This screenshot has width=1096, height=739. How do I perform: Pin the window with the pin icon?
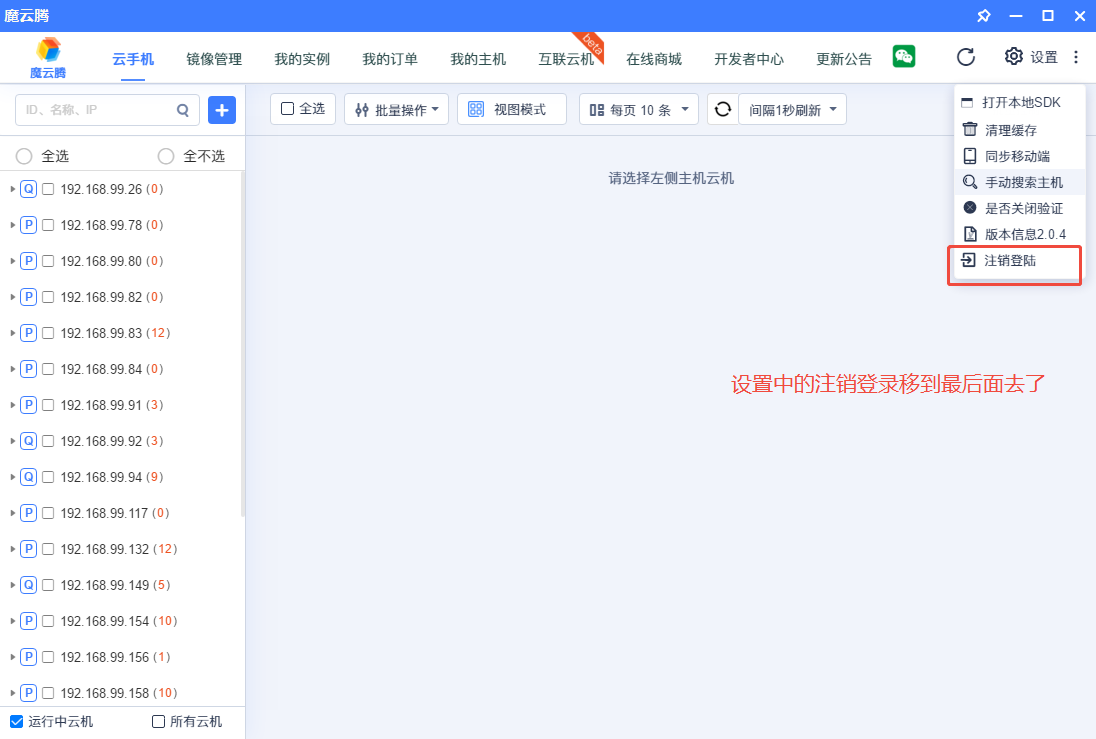point(983,15)
